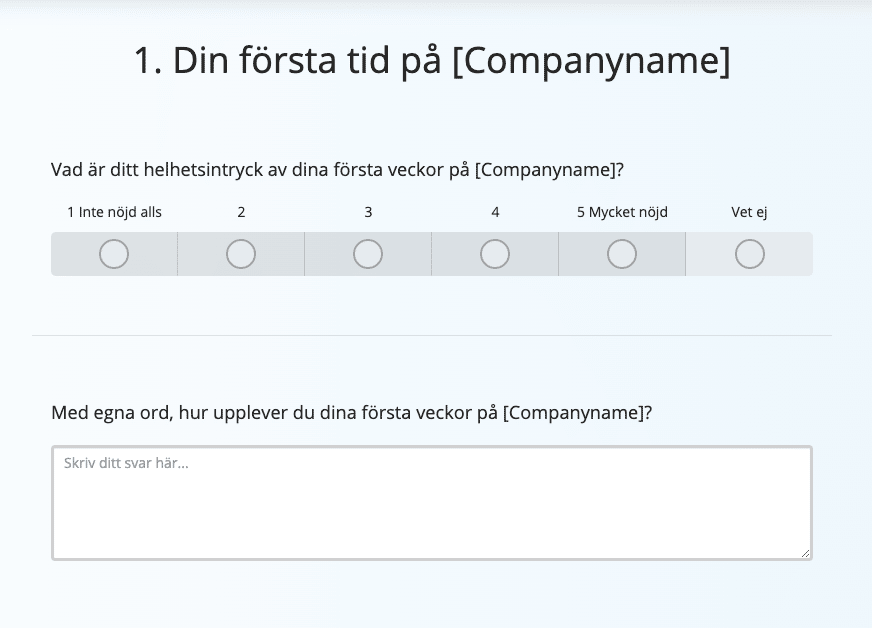The height and width of the screenshot is (628, 872).
Task: Click the textarea resize grip
Action: tap(806, 552)
